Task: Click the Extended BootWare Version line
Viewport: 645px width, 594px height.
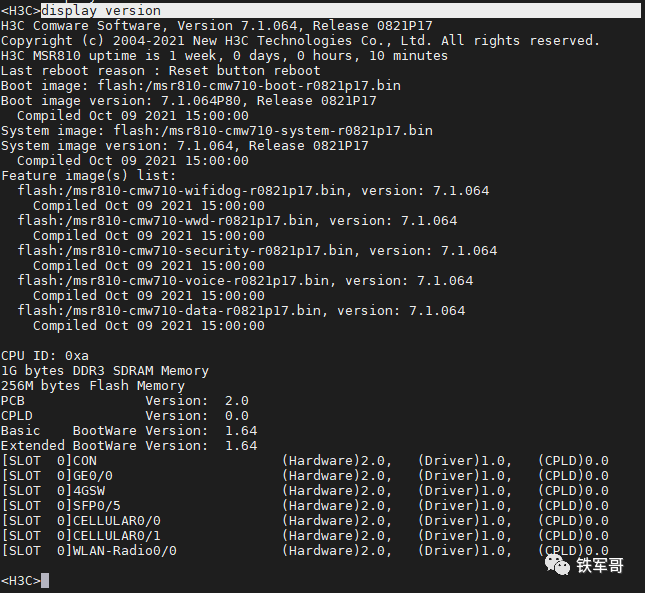Action: click(128, 446)
